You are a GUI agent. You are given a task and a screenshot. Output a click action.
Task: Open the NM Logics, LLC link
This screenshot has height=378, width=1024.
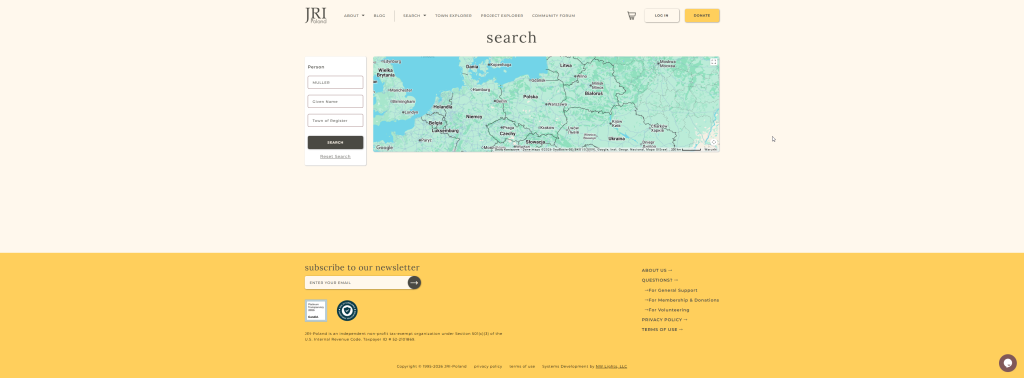(611, 366)
